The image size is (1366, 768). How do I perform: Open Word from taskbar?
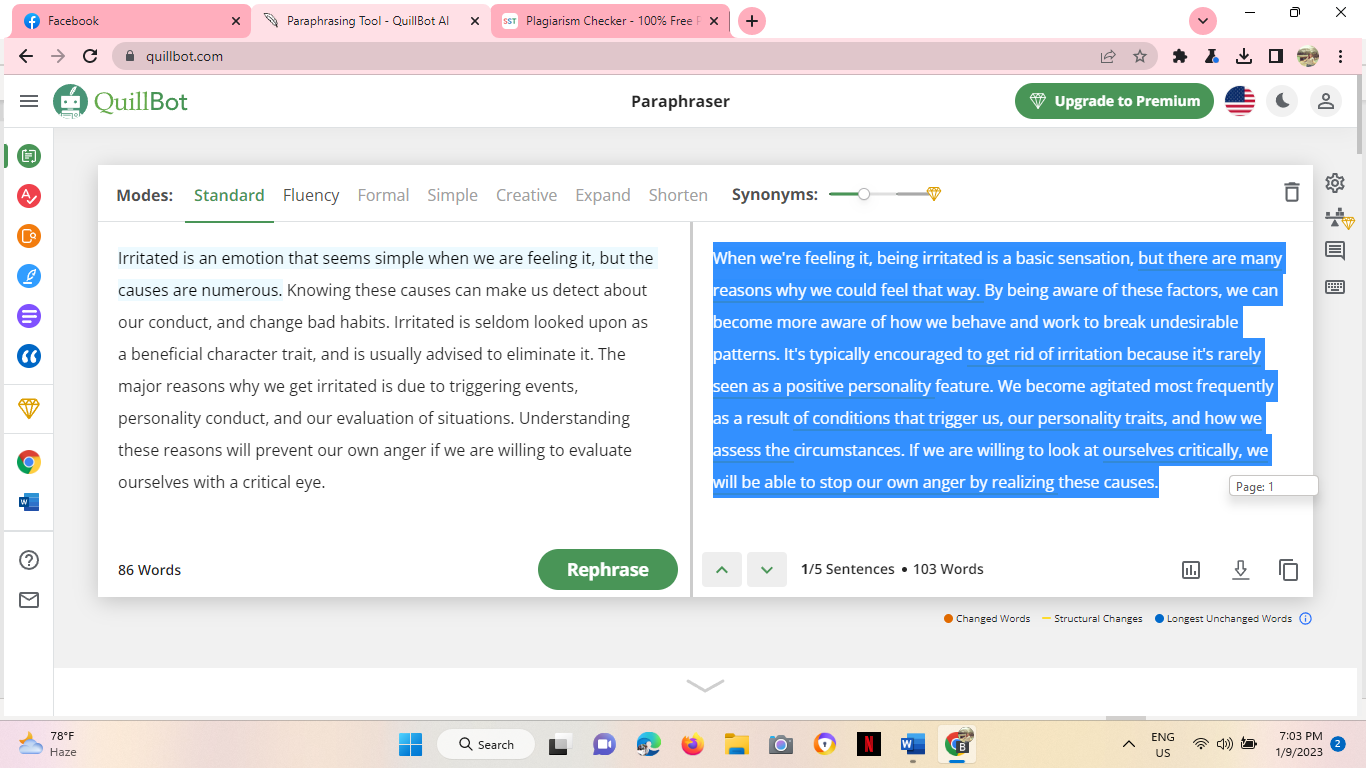[912, 744]
